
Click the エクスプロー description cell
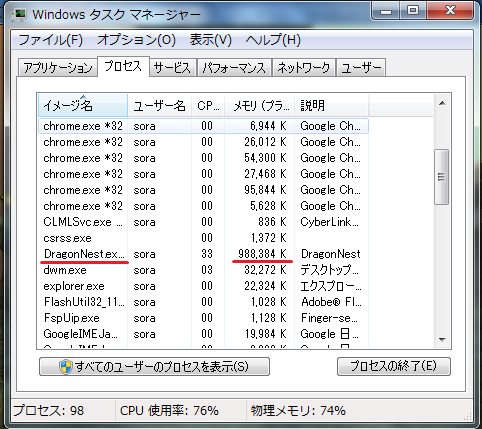coord(331,286)
